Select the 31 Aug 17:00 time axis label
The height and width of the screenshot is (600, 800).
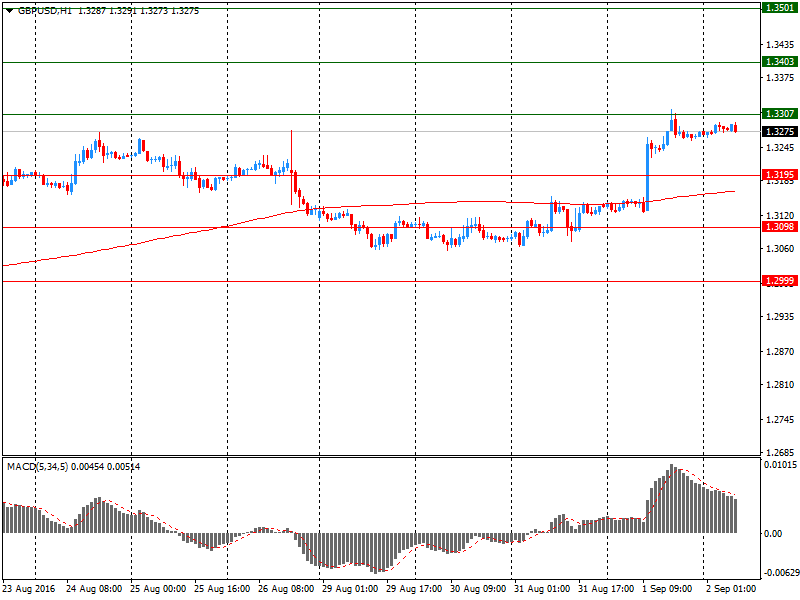[x=606, y=589]
